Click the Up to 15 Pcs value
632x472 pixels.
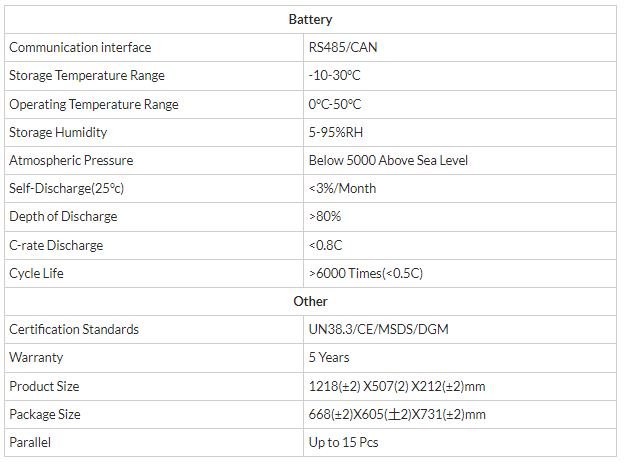[344, 442]
